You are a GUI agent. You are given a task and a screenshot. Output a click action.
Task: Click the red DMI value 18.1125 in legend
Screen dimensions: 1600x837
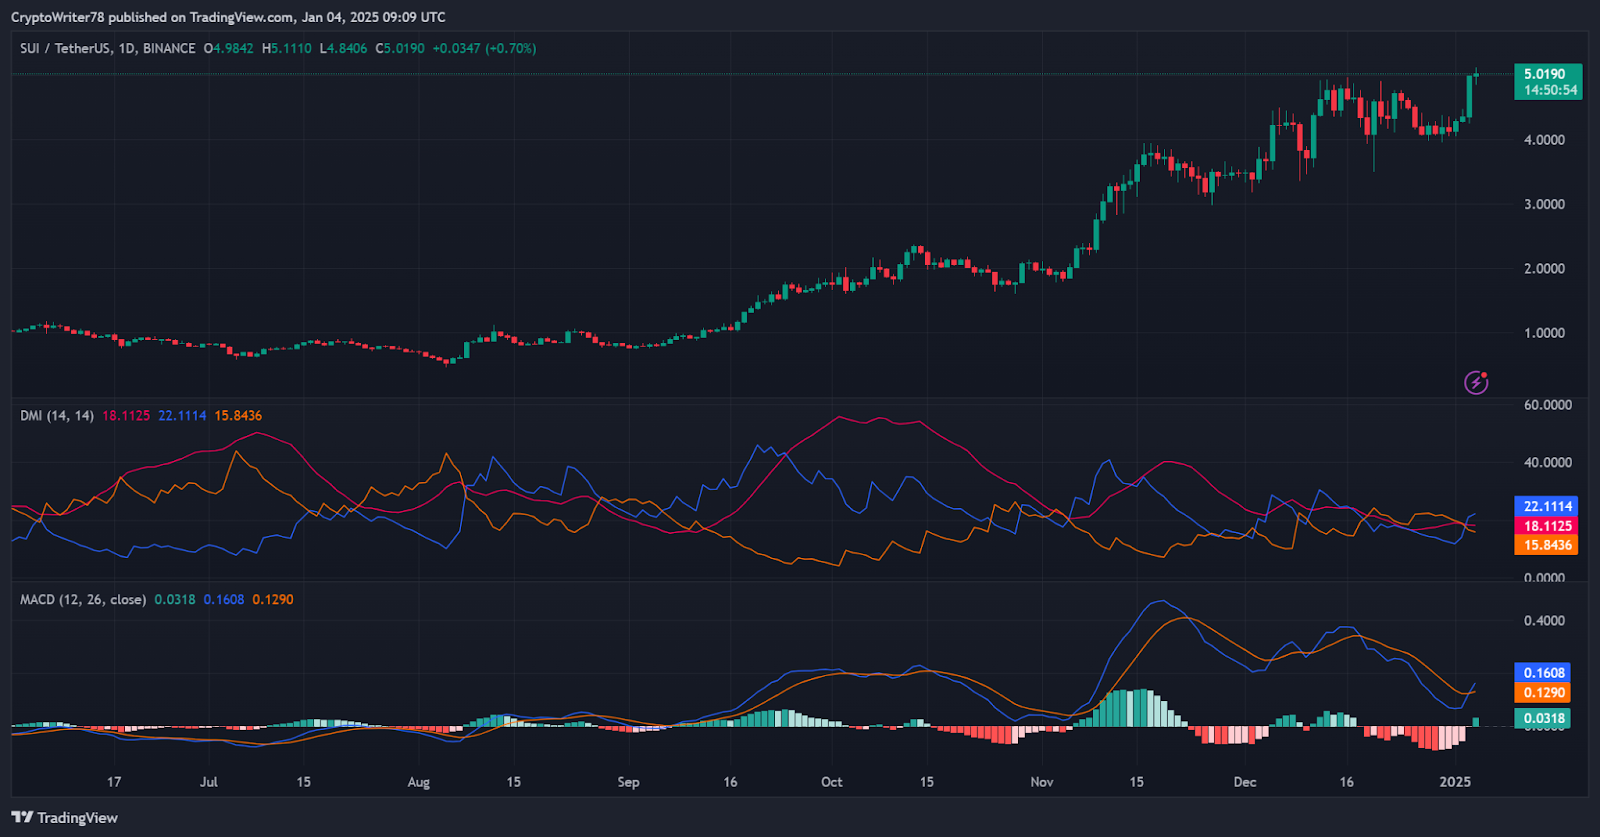click(126, 416)
